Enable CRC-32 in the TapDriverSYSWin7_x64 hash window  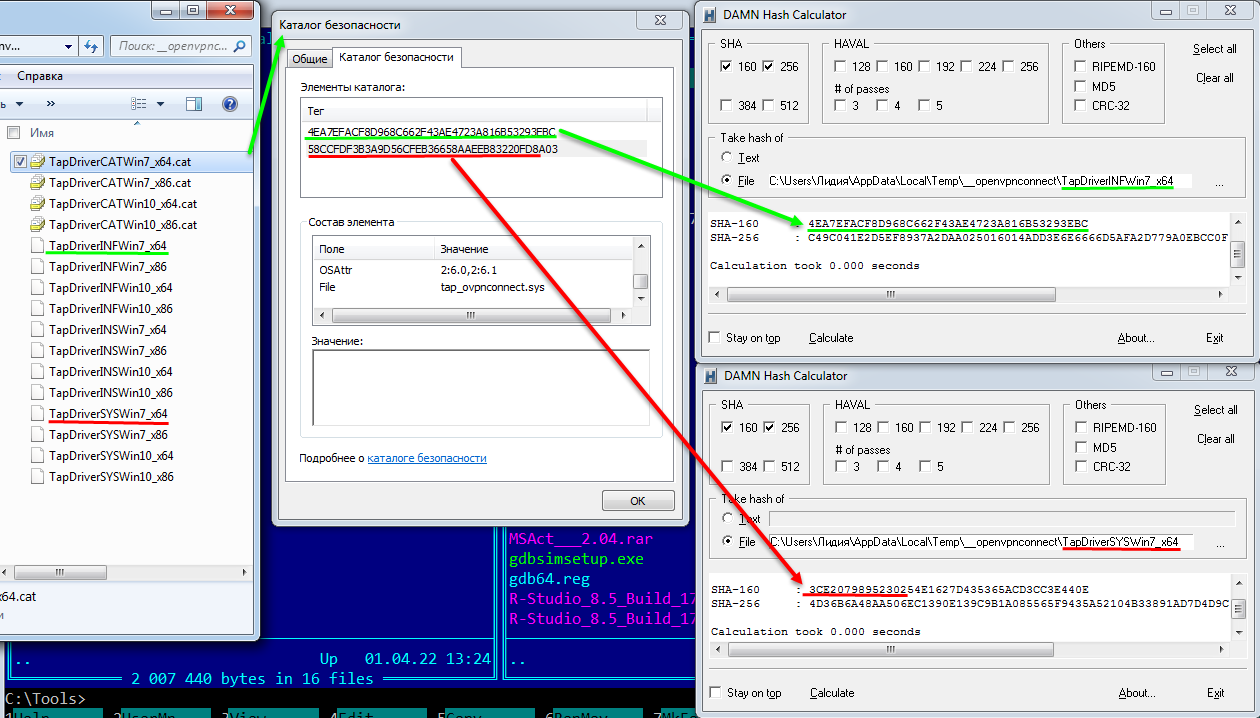coord(1081,466)
